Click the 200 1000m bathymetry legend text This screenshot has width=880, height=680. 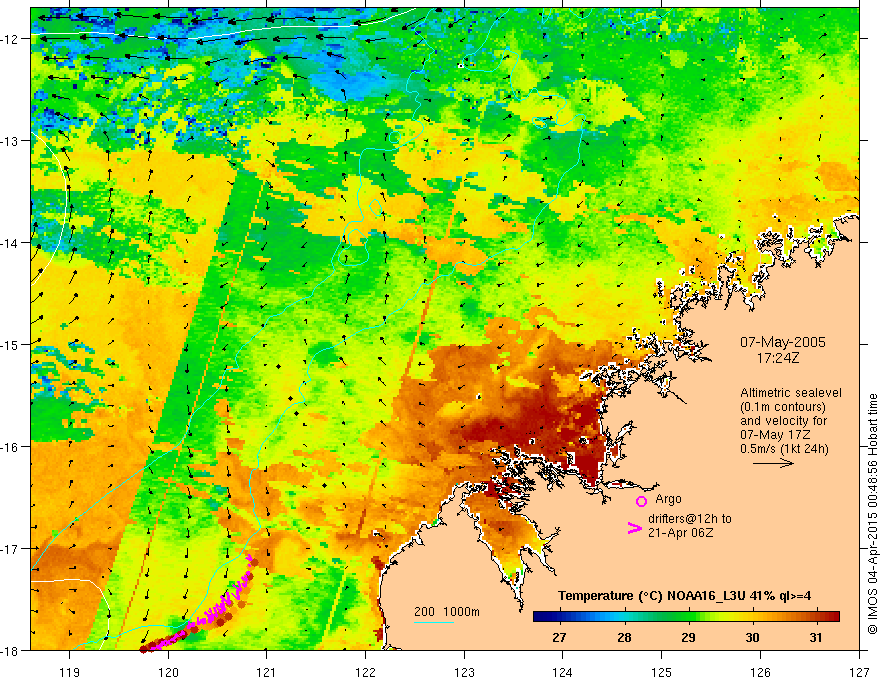(x=447, y=612)
